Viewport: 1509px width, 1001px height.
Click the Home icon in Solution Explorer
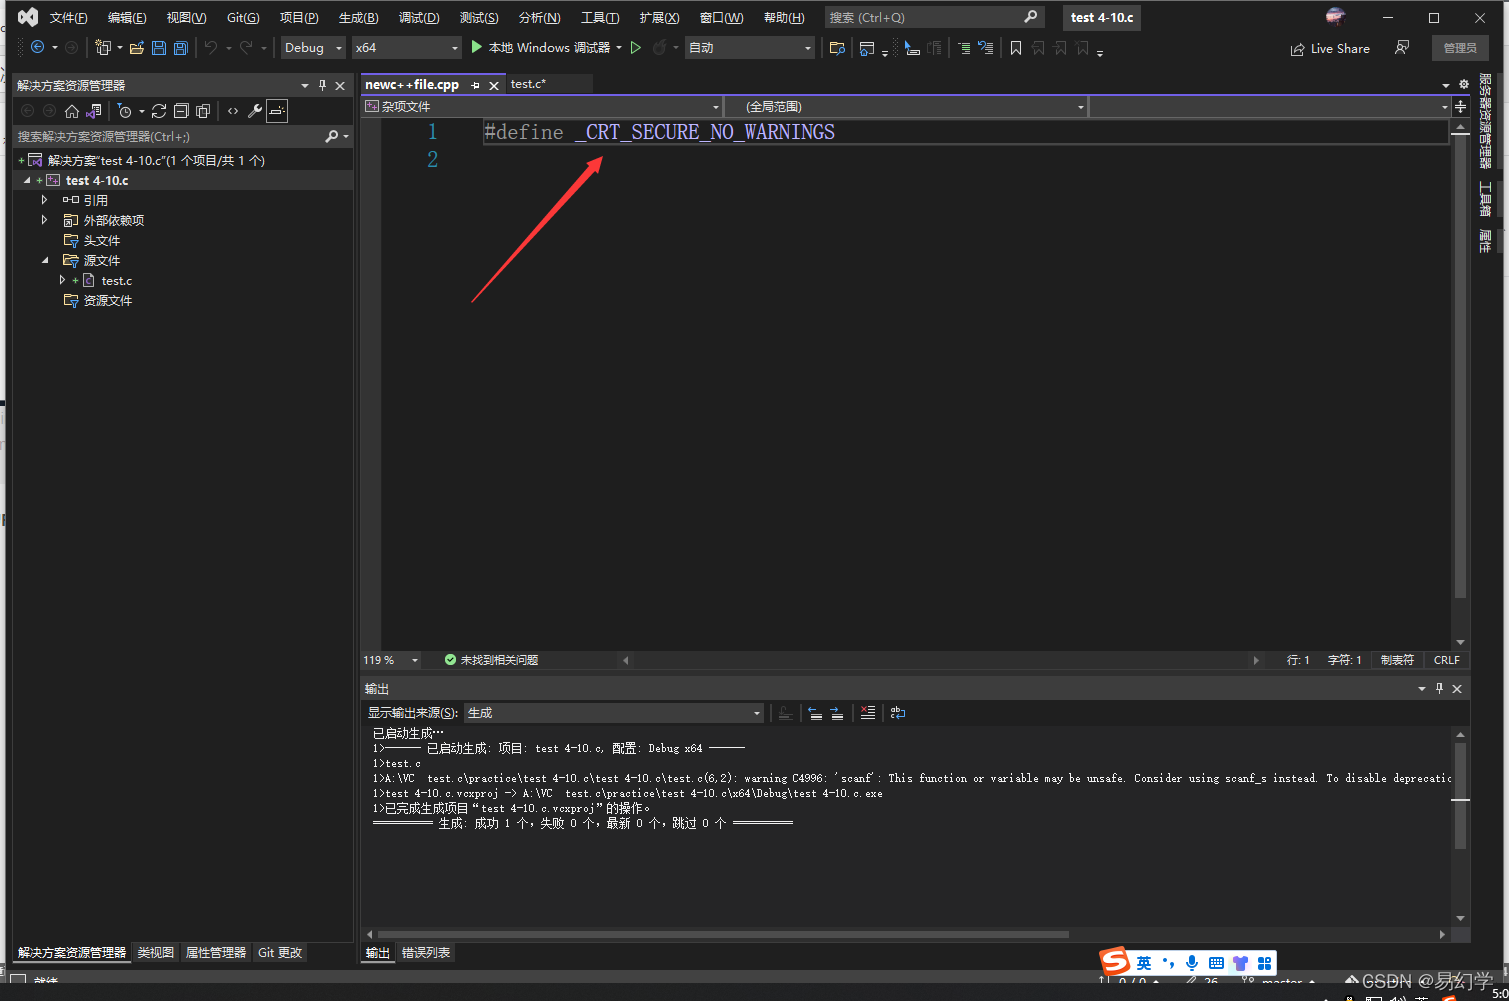(72, 111)
